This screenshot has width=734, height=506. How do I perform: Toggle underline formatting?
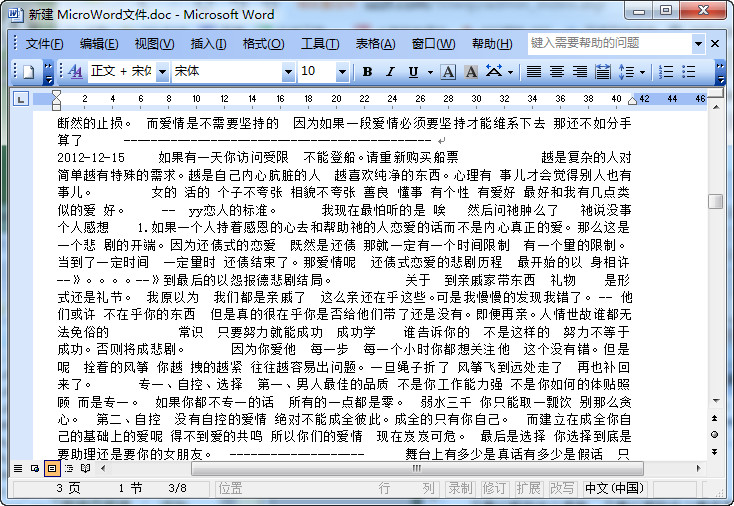click(413, 72)
